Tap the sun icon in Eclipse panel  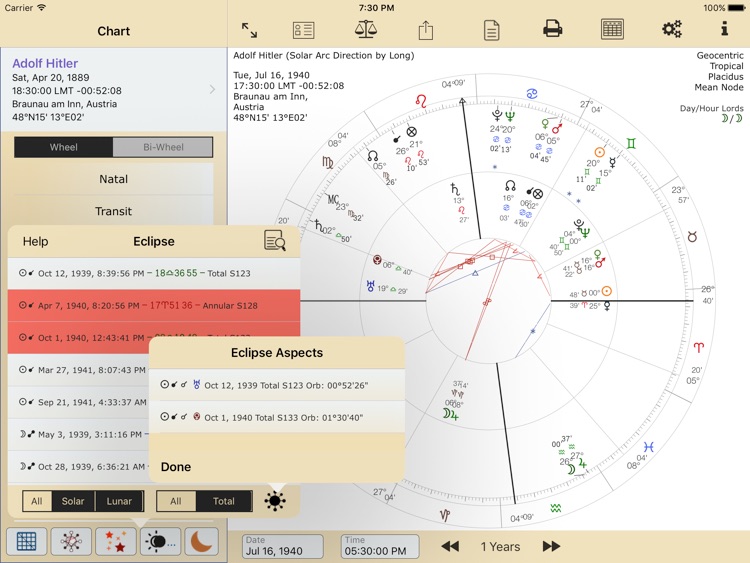275,501
